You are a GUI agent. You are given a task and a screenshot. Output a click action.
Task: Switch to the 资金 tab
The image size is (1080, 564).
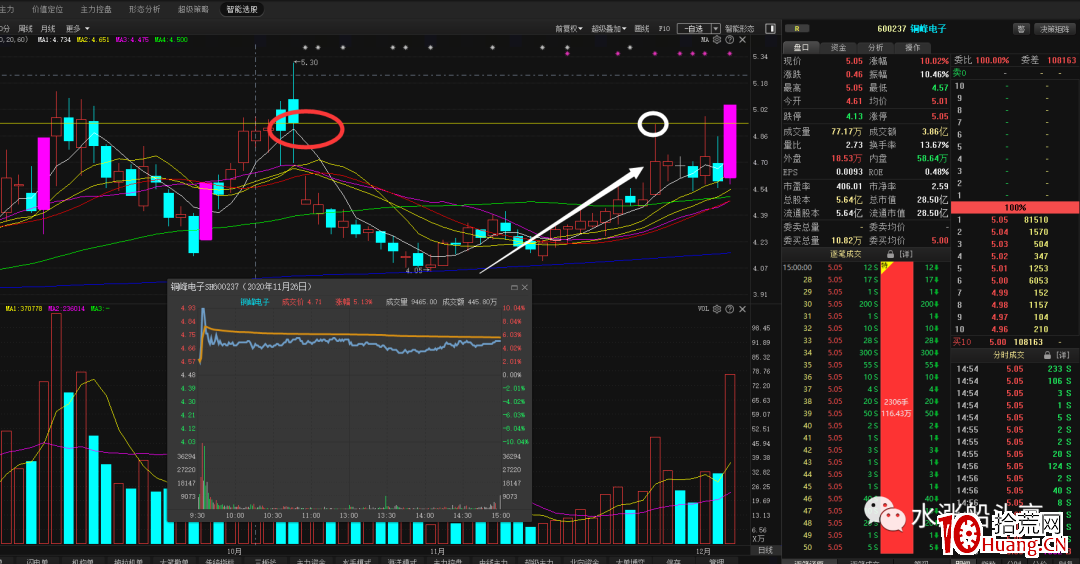pos(838,47)
